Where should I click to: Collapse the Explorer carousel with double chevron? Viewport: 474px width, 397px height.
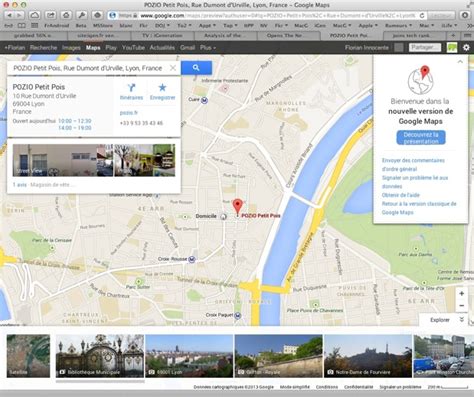pos(461,320)
